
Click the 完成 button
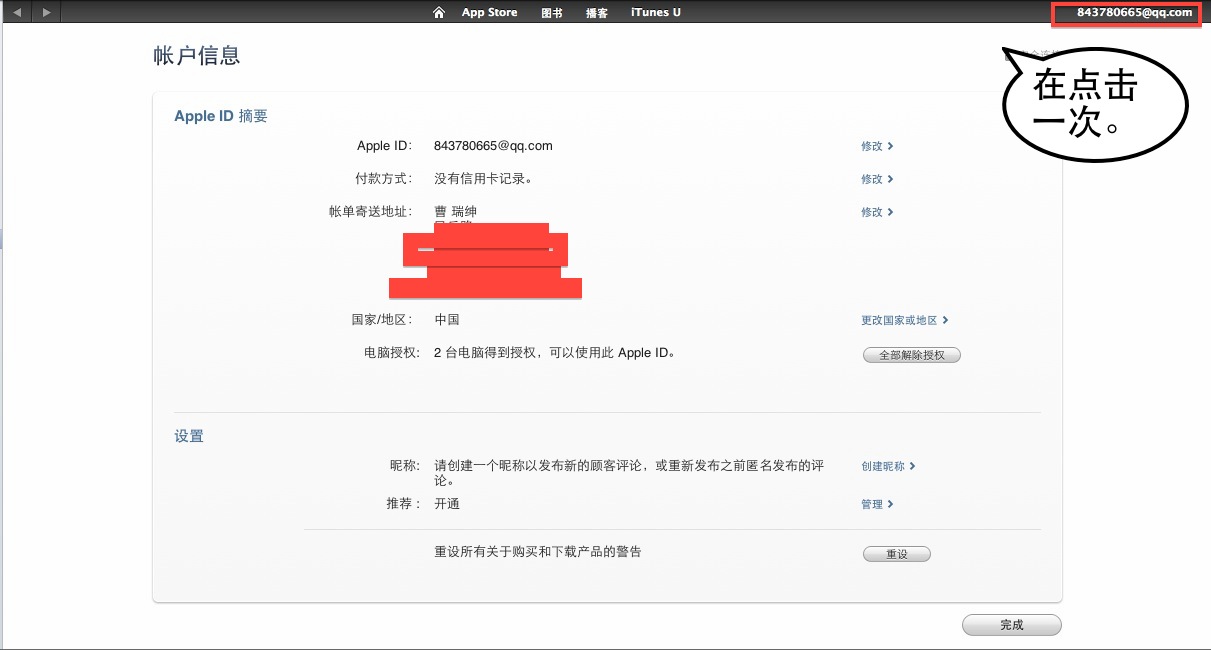coord(1011,625)
